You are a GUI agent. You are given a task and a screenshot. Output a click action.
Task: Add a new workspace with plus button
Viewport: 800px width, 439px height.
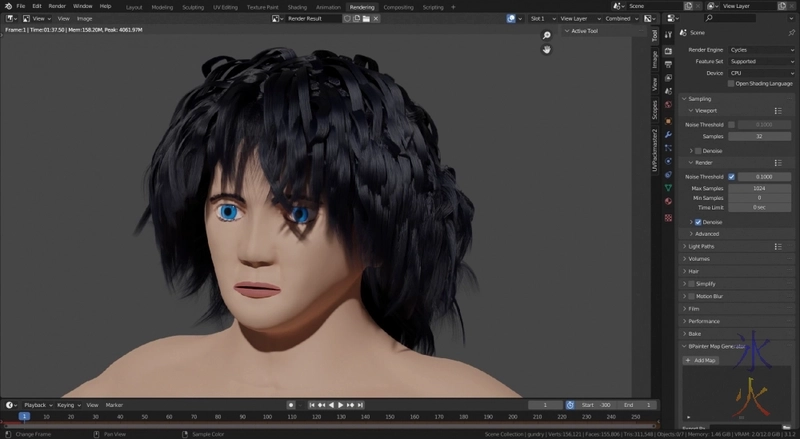click(453, 7)
